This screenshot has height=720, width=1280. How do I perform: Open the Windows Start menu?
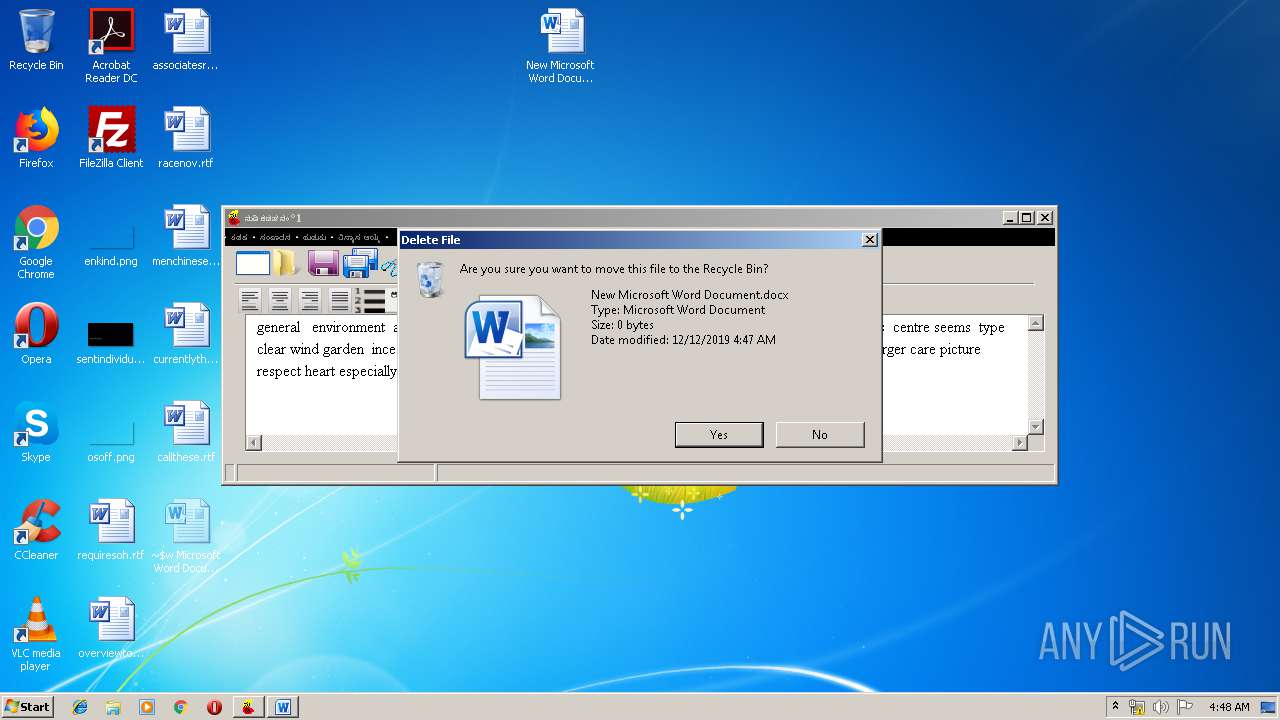[27, 707]
